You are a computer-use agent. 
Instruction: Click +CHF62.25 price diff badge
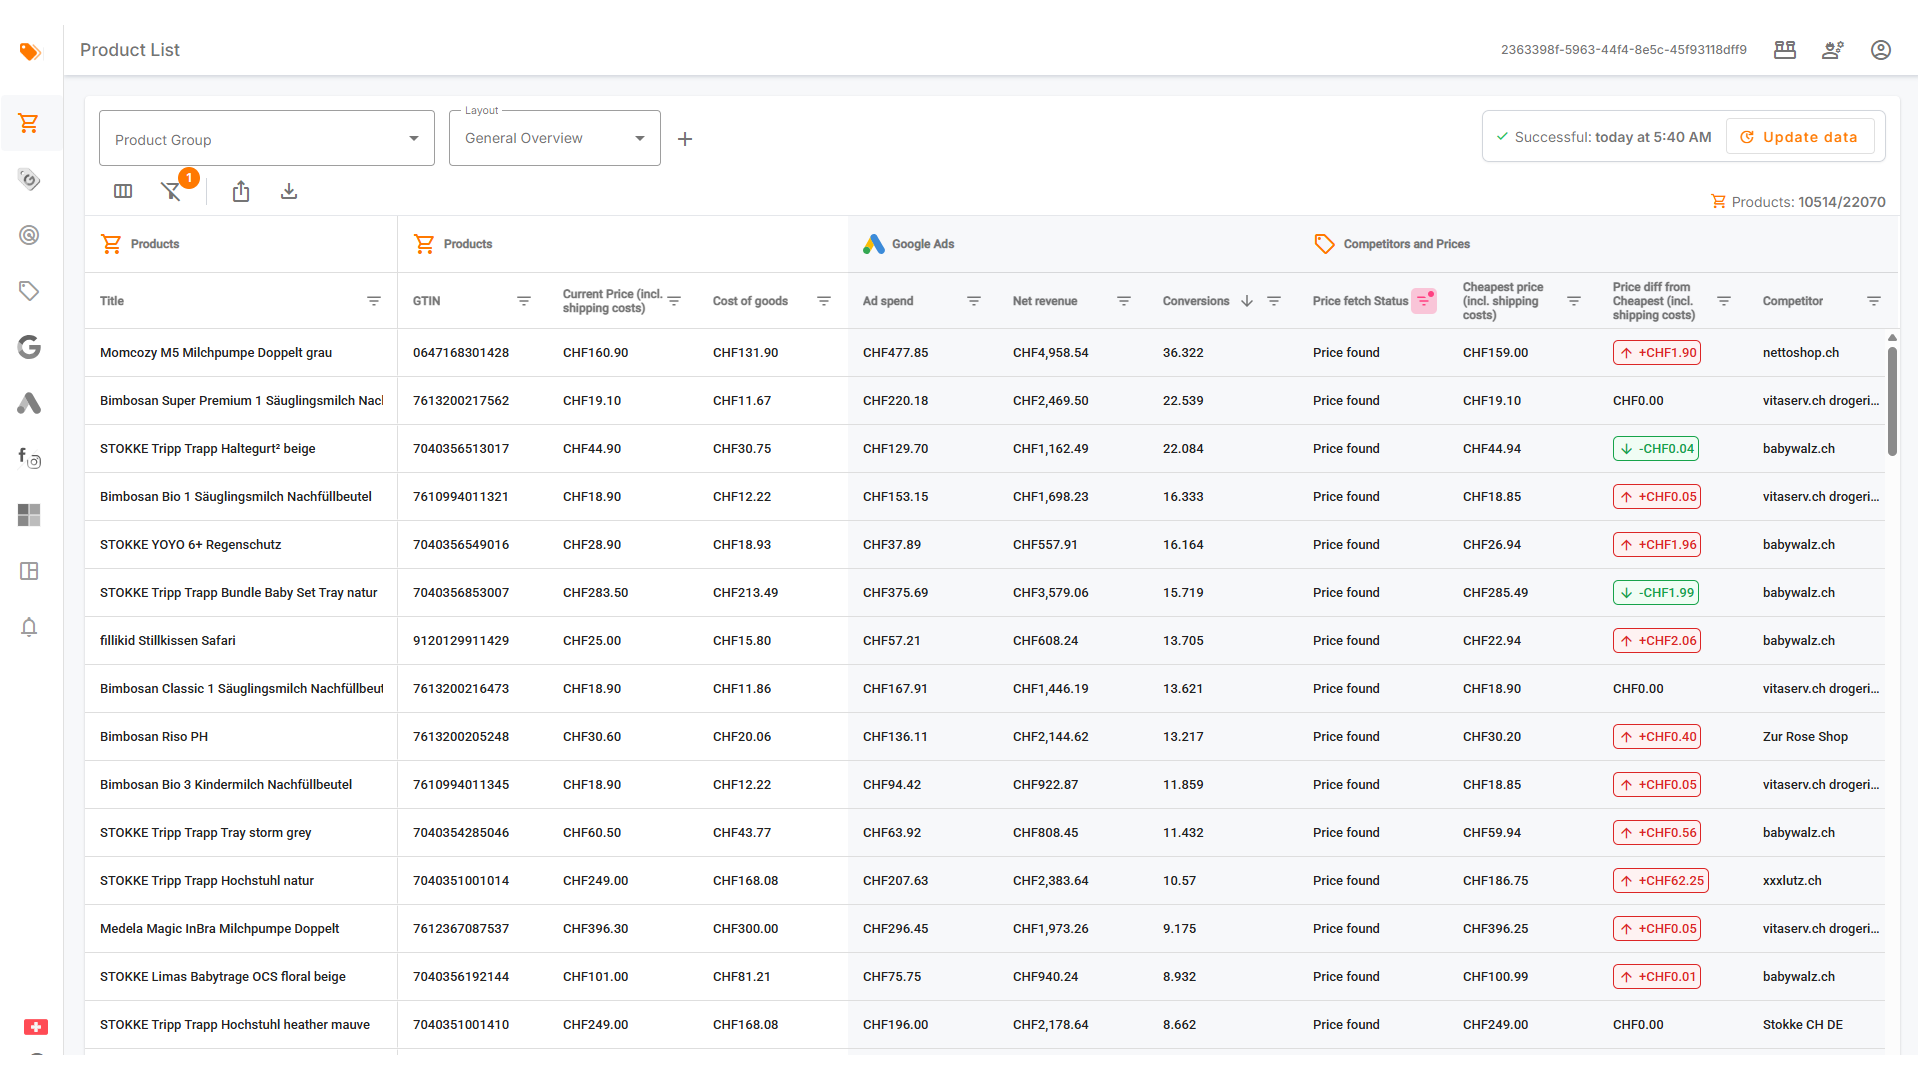pos(1661,881)
